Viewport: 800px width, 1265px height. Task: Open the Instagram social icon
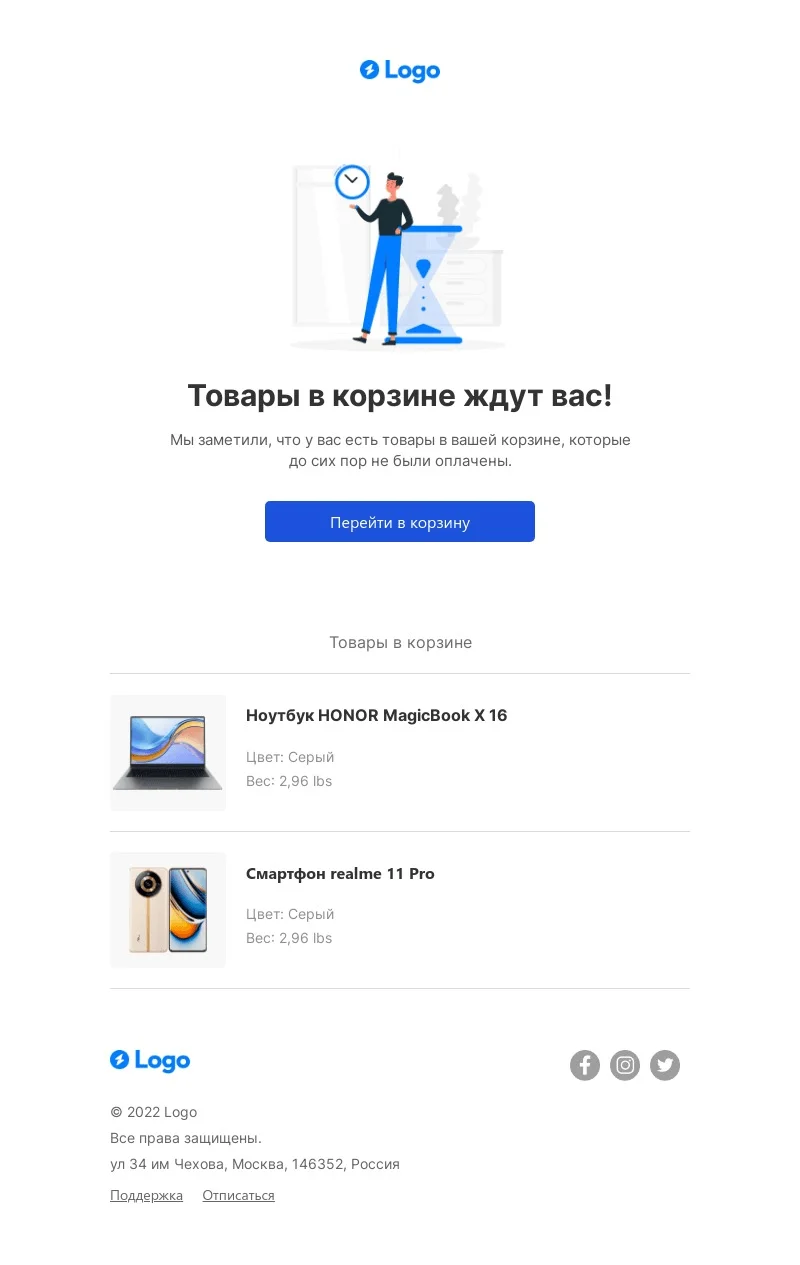[x=625, y=1065]
